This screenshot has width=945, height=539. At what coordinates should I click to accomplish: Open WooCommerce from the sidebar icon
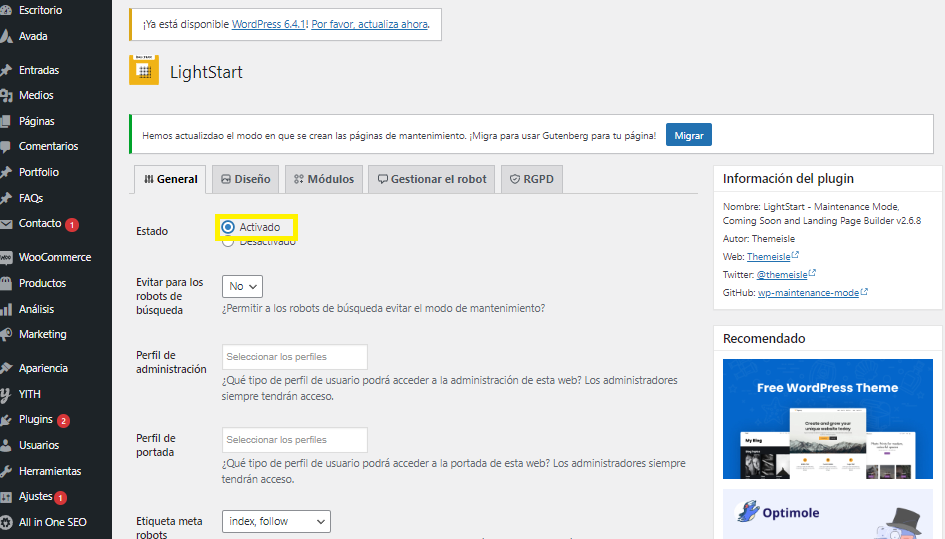[x=6, y=257]
